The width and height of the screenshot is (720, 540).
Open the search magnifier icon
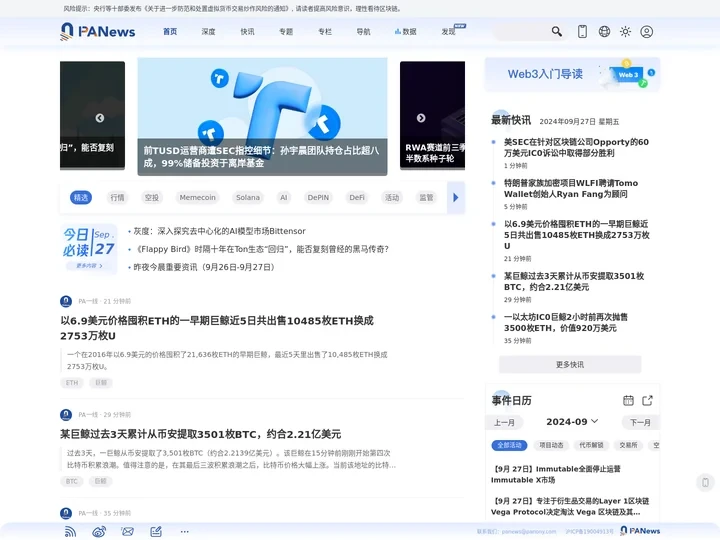pyautogui.click(x=557, y=31)
